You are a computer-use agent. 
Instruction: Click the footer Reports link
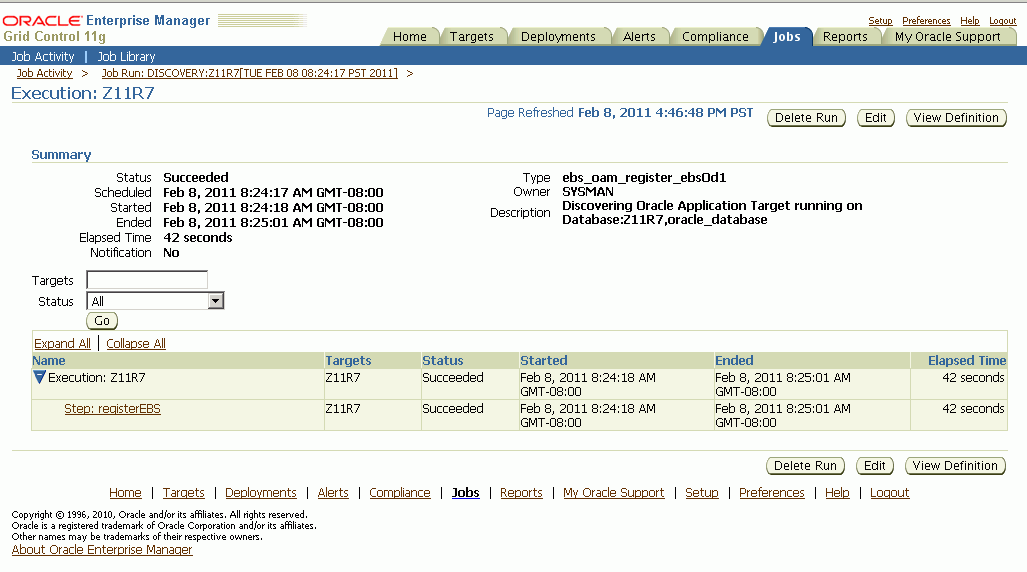click(x=521, y=493)
